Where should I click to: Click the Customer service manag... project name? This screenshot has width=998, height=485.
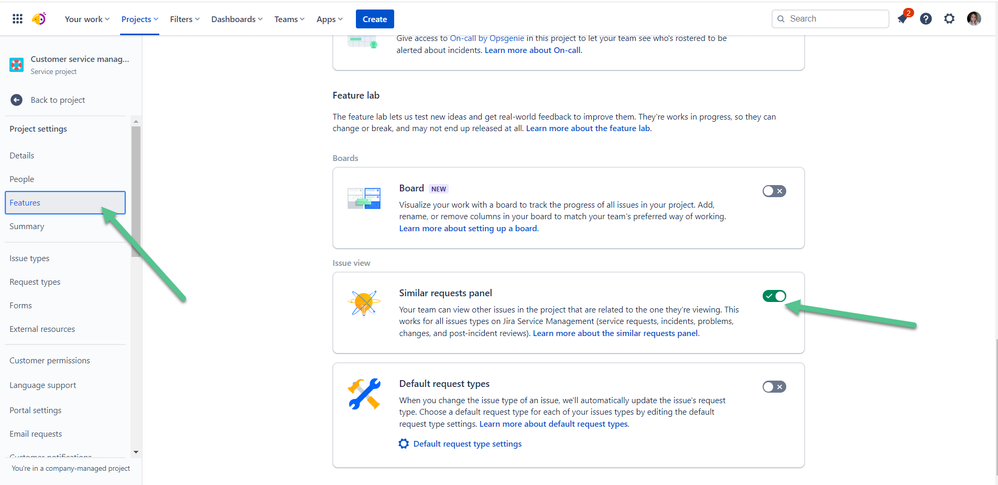[80, 59]
